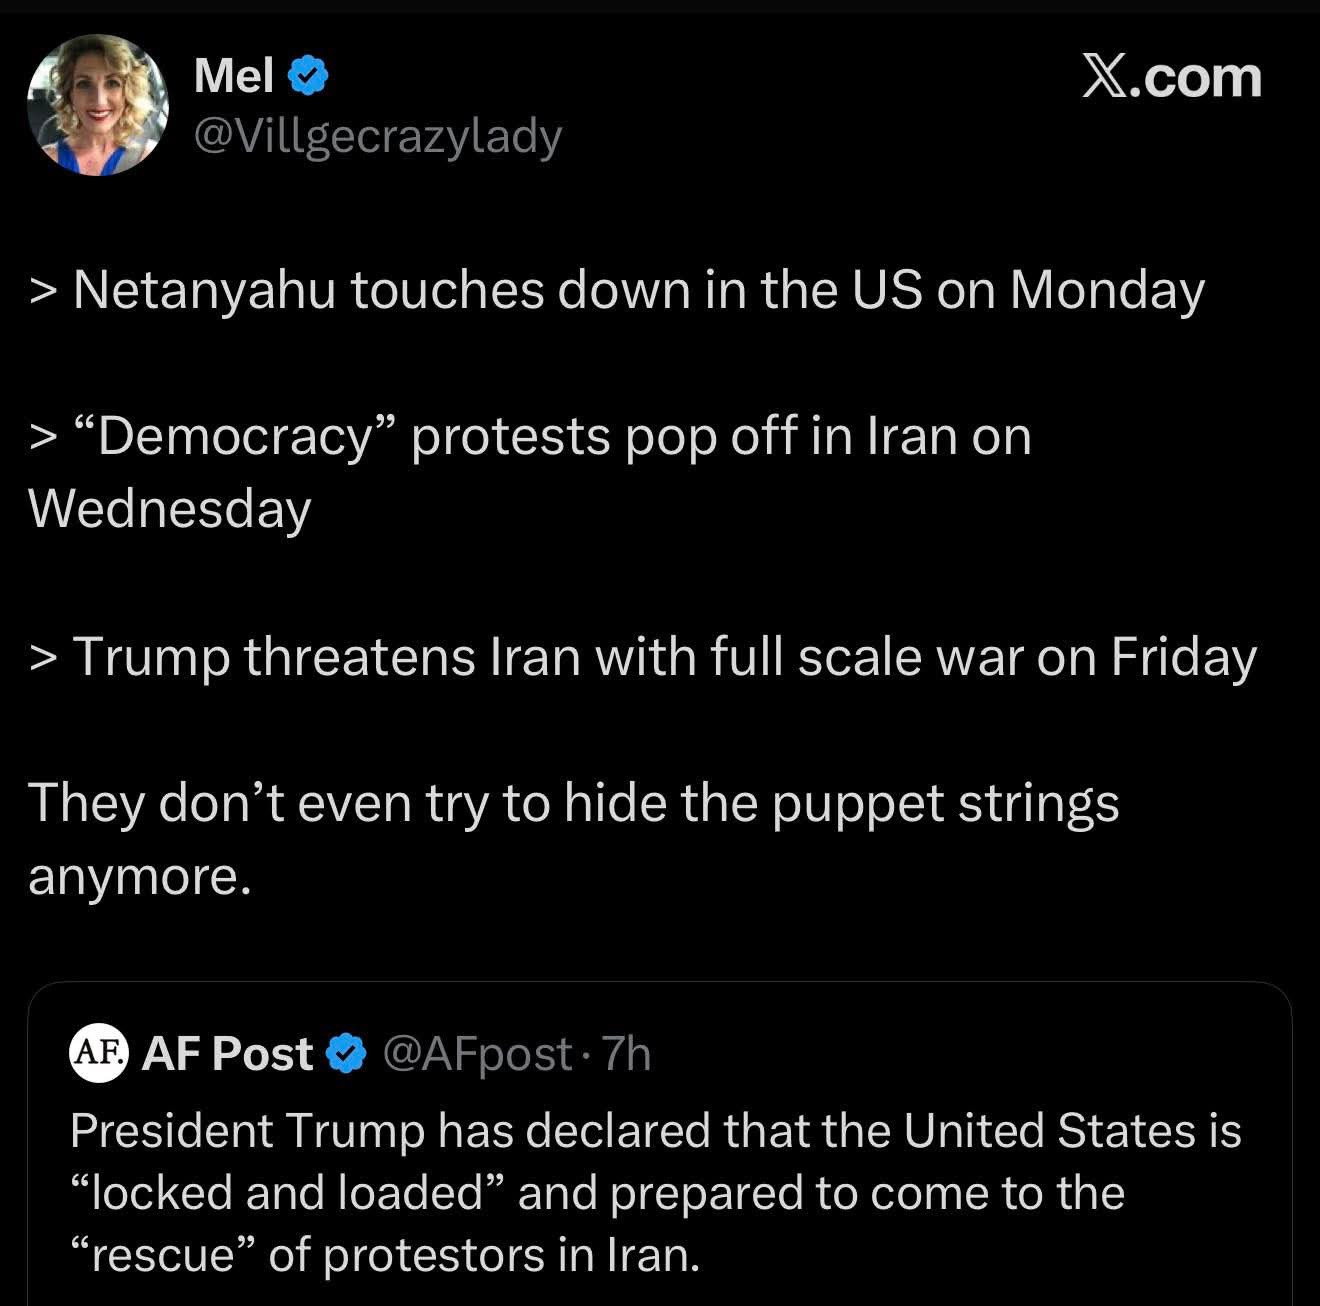Click the "President Trump has declared" line
The image size is (1320, 1306).
(655, 1131)
